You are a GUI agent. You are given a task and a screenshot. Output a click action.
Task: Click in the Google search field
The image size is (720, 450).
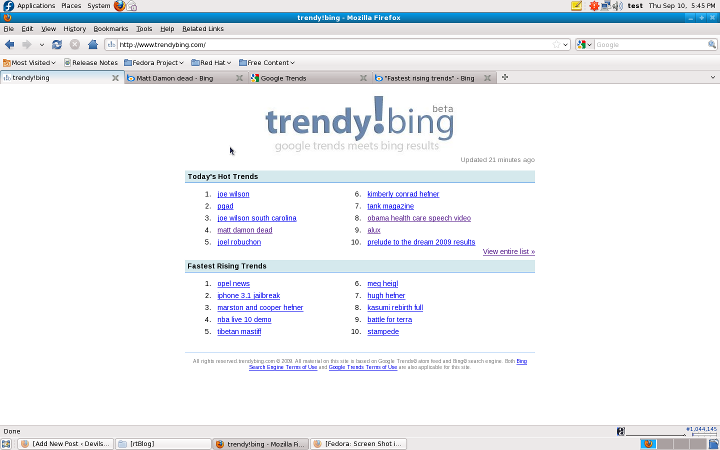click(x=651, y=45)
